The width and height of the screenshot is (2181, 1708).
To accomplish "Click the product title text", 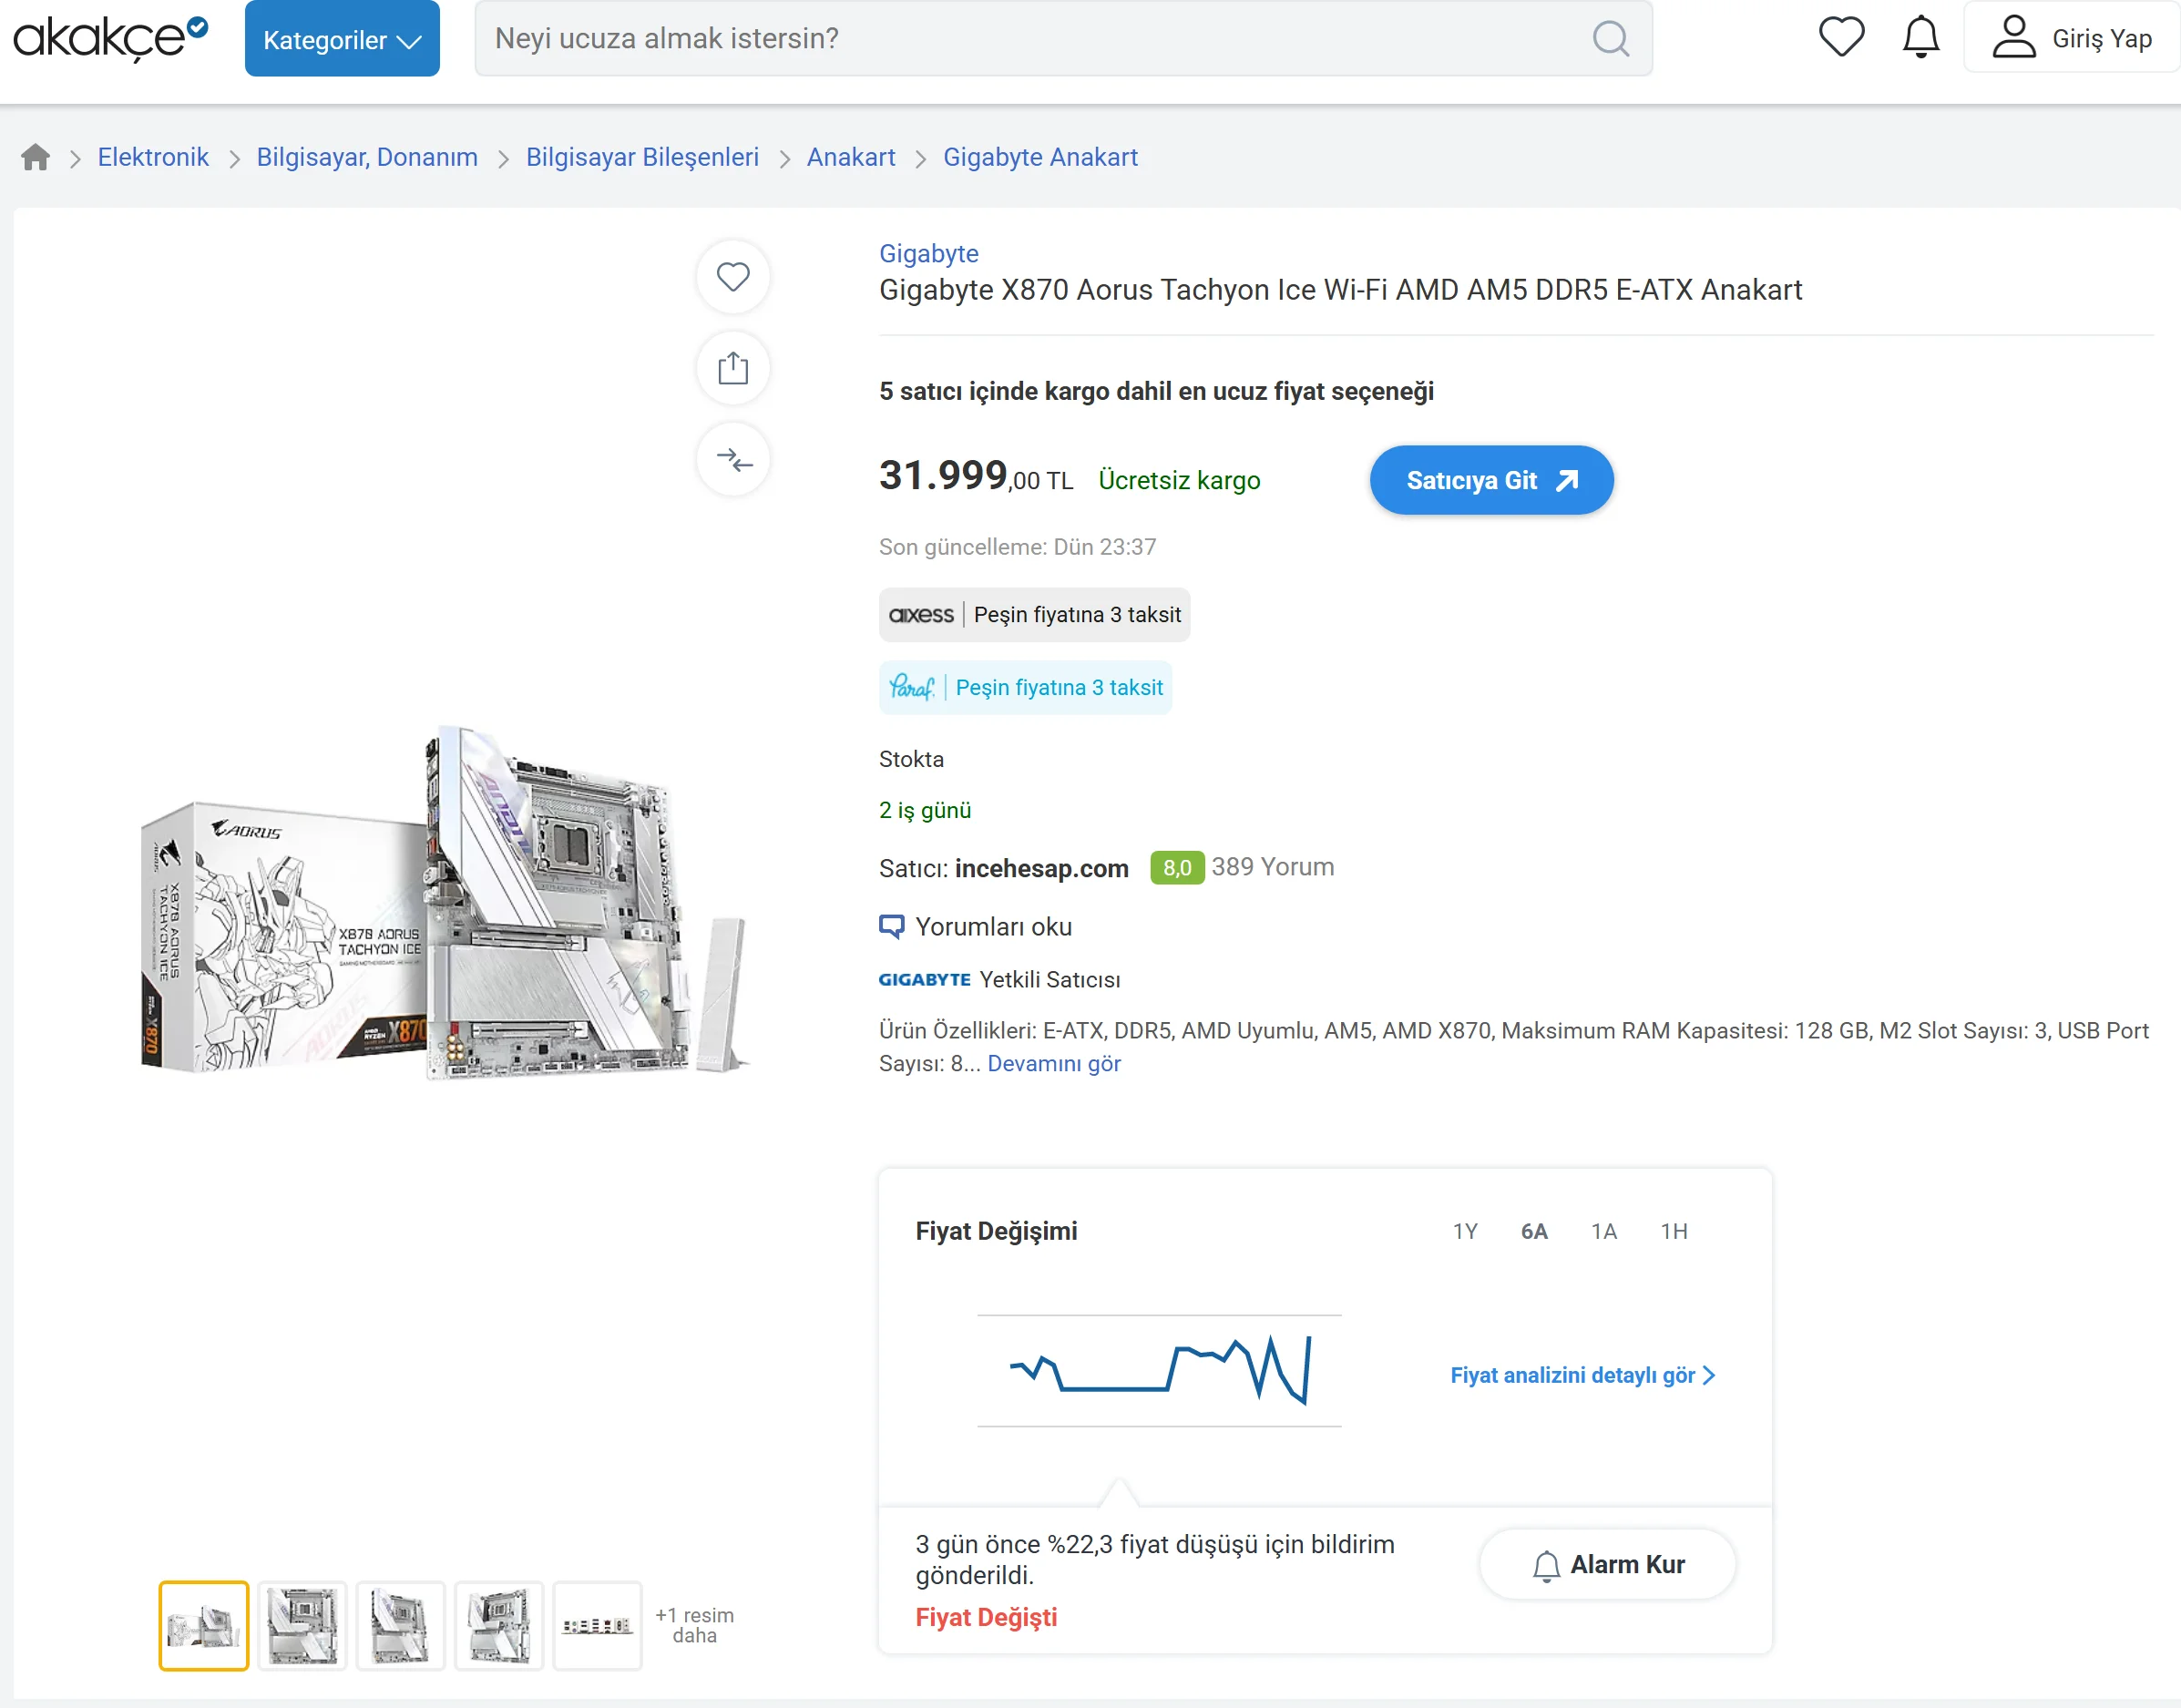I will [x=1340, y=290].
